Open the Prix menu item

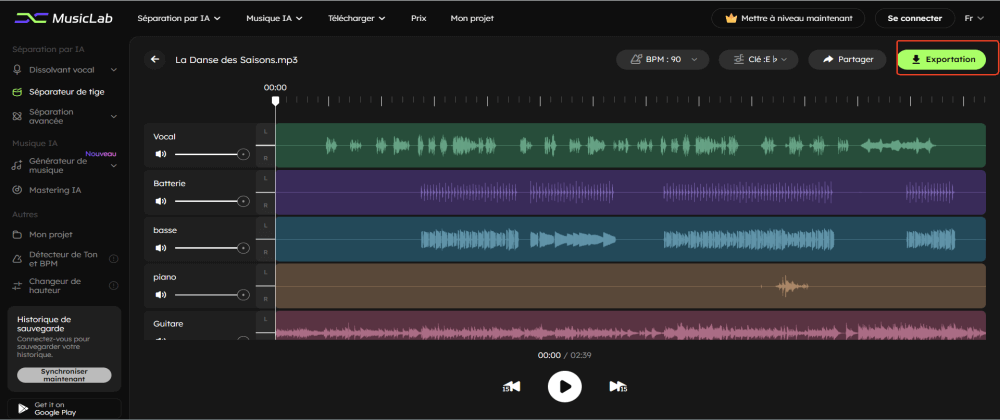click(x=418, y=18)
